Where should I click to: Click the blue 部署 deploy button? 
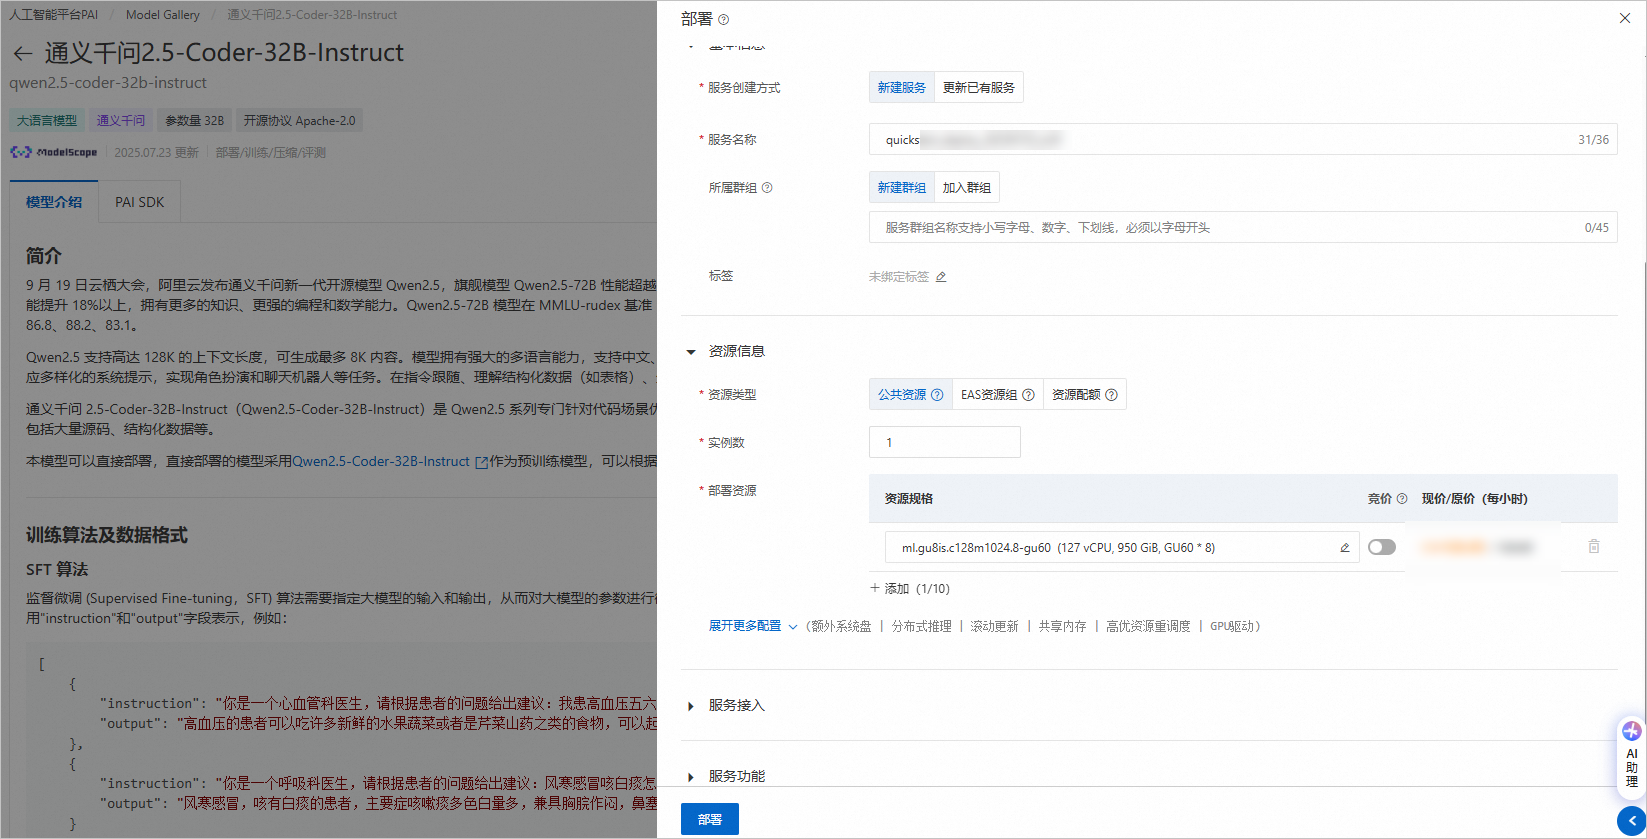click(710, 819)
